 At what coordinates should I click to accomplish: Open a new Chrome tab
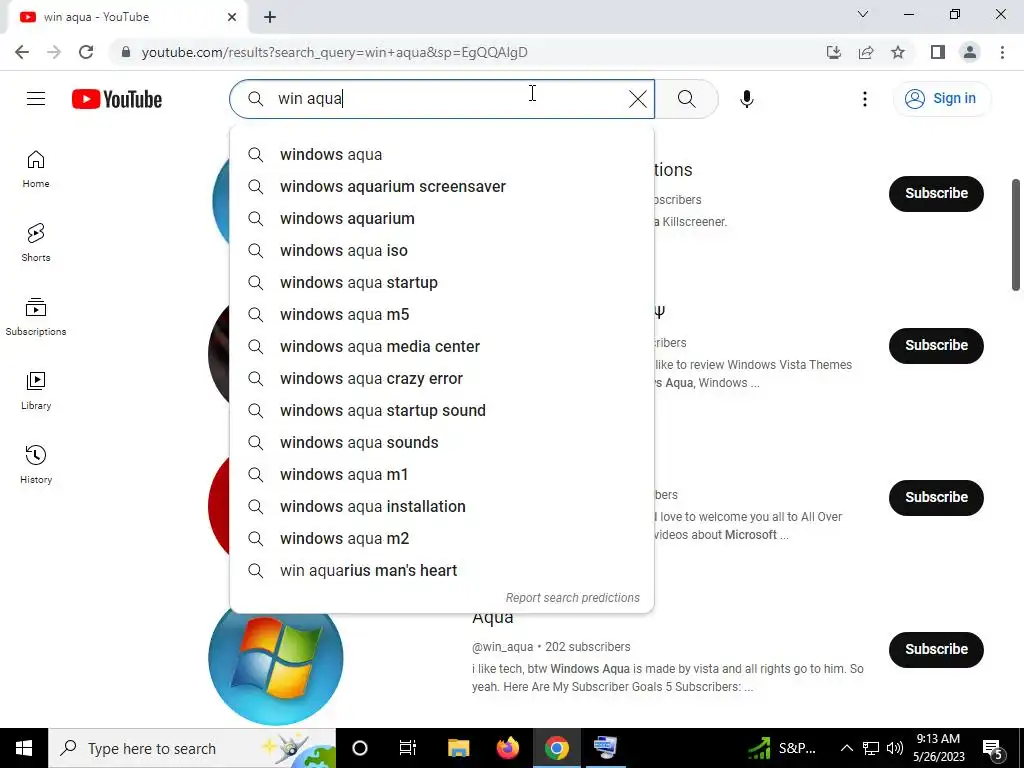(270, 17)
